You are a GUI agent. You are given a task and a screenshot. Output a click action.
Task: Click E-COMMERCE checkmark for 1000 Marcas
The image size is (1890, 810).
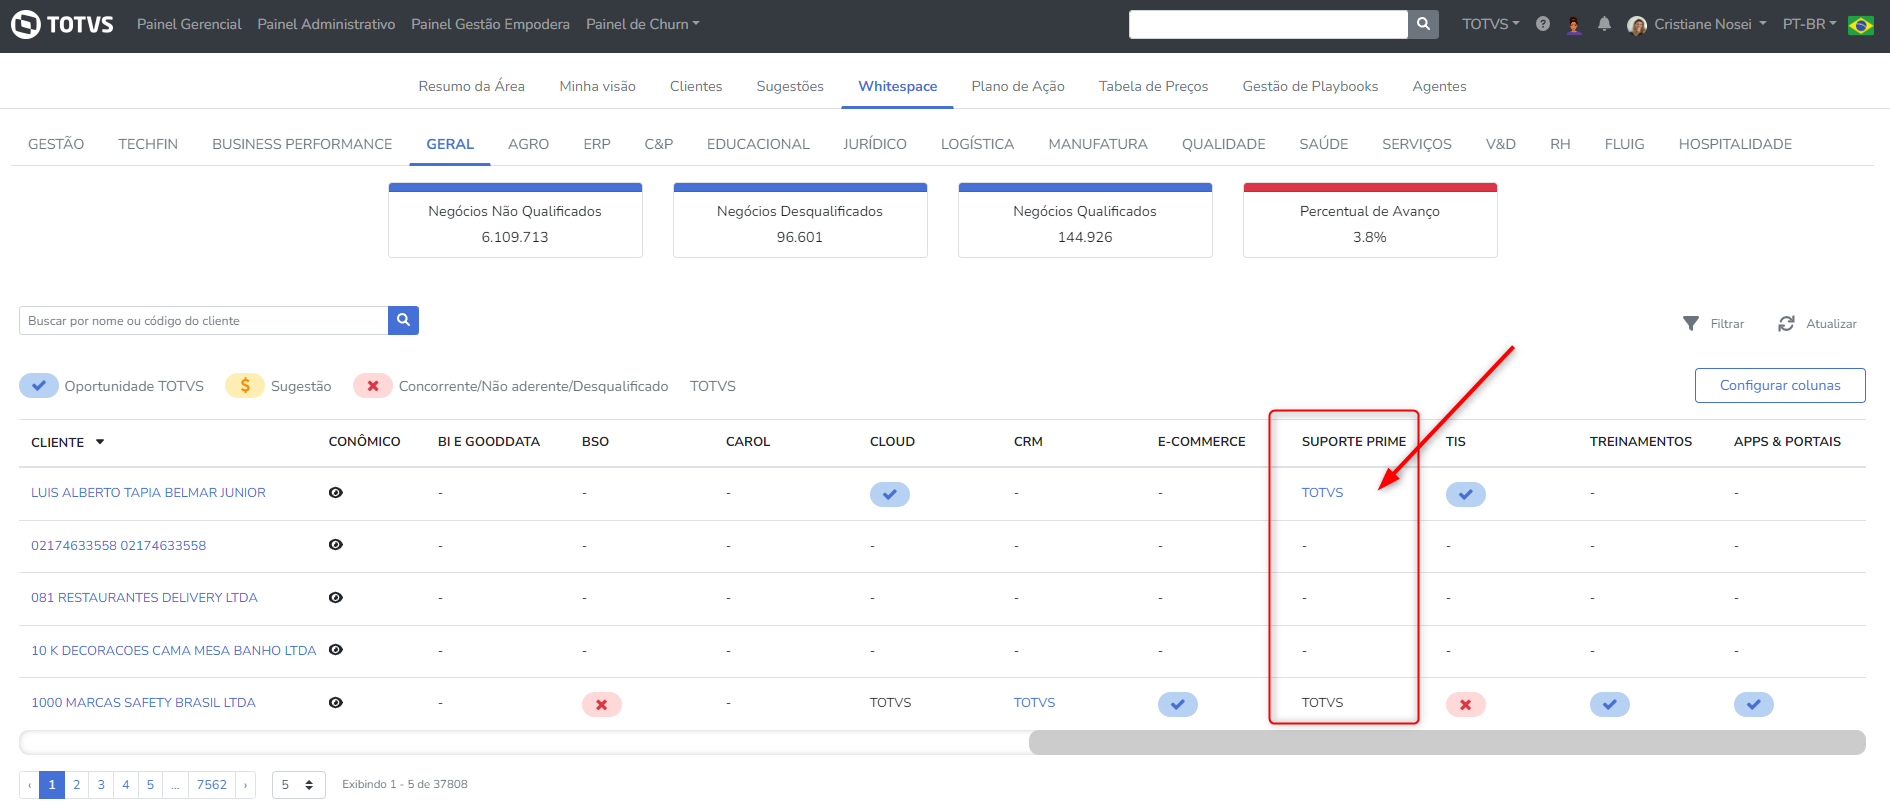(x=1178, y=704)
